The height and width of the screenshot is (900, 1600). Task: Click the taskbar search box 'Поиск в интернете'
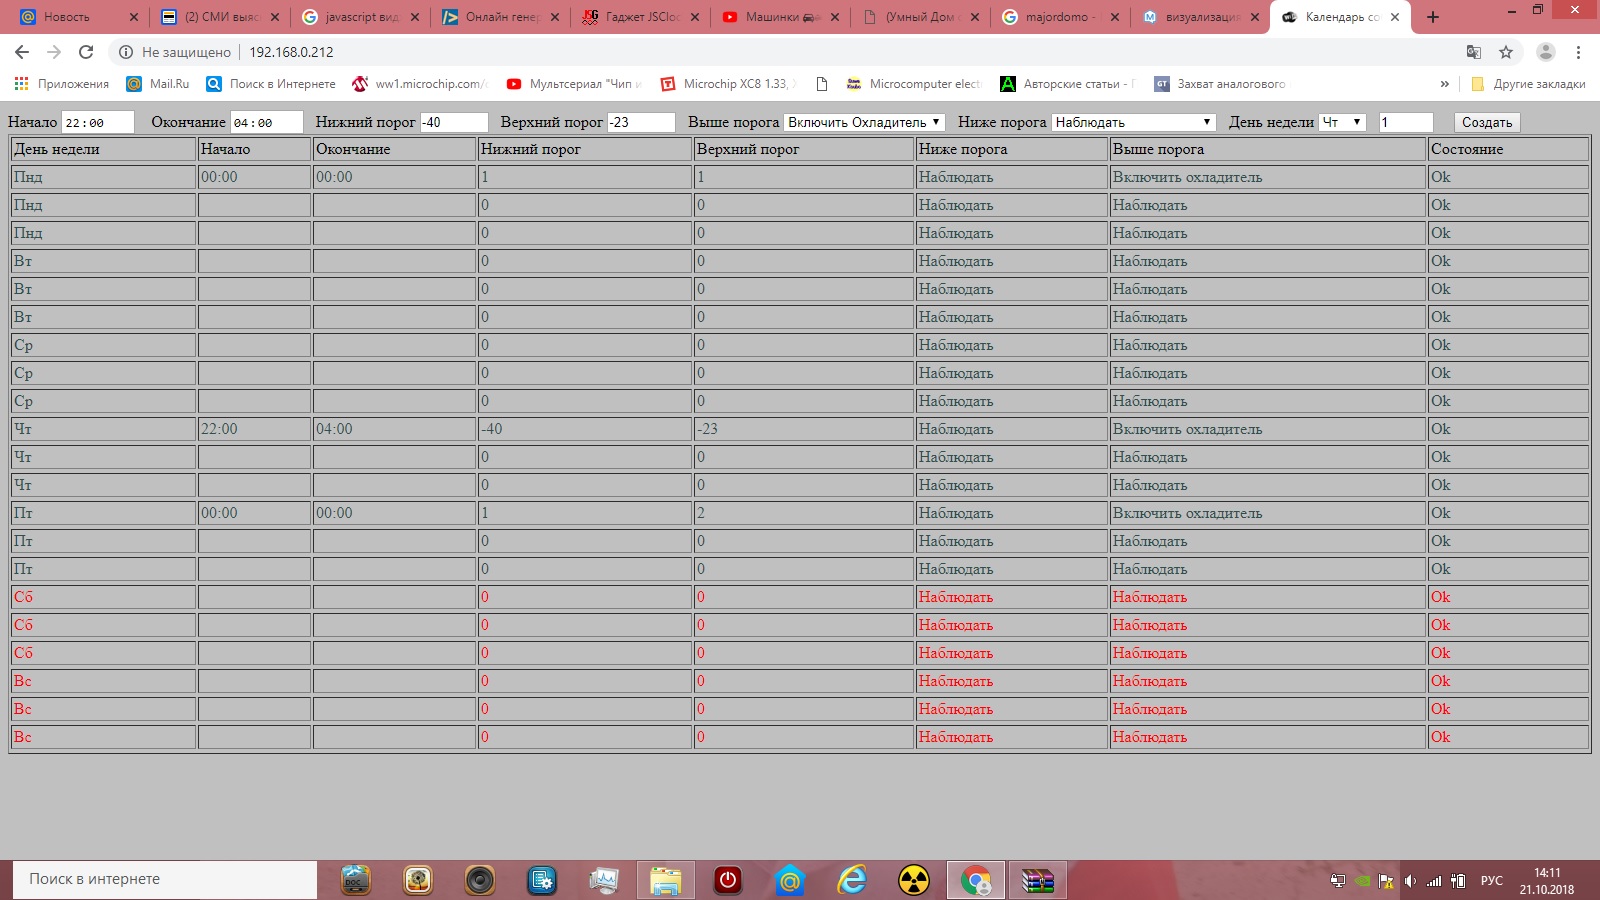[165, 879]
